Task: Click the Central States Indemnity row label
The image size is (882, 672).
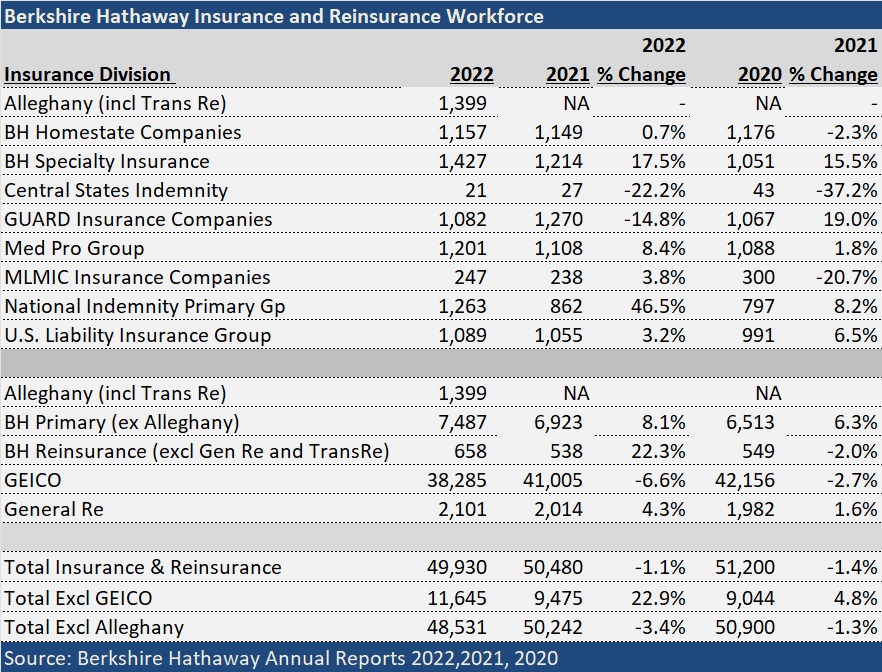Action: pos(116,190)
